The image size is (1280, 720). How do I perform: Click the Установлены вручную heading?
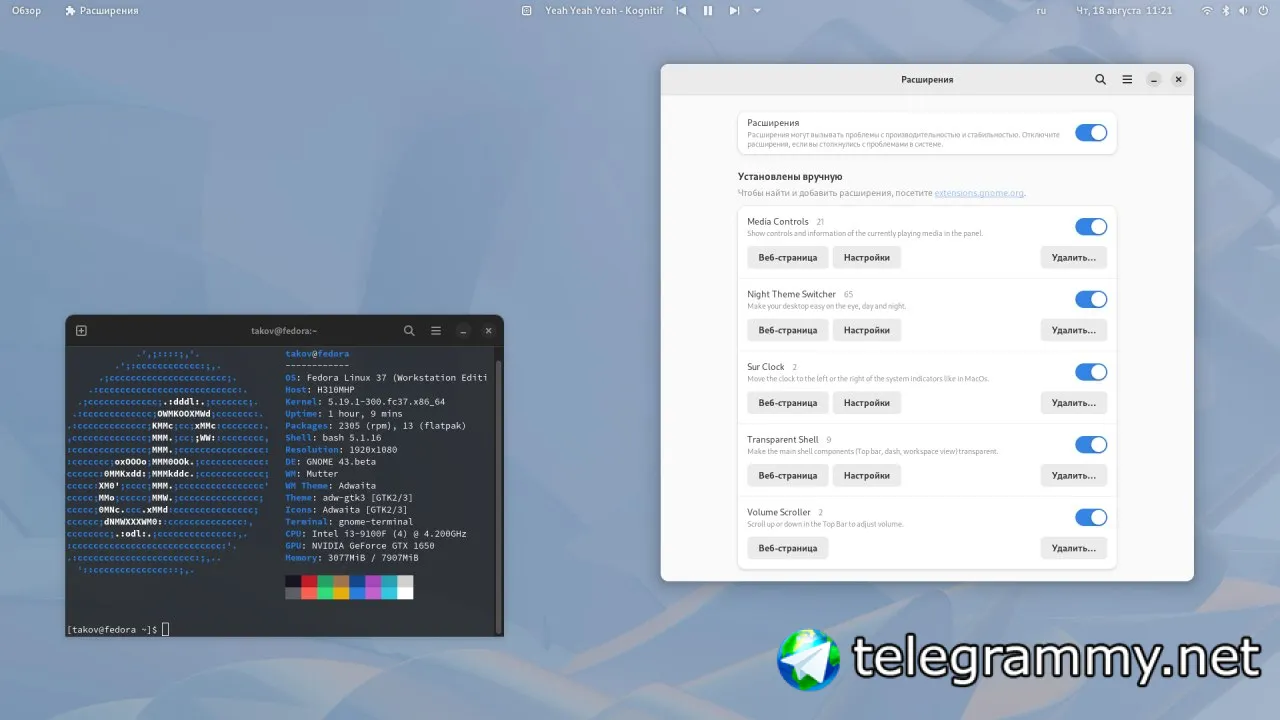point(790,176)
